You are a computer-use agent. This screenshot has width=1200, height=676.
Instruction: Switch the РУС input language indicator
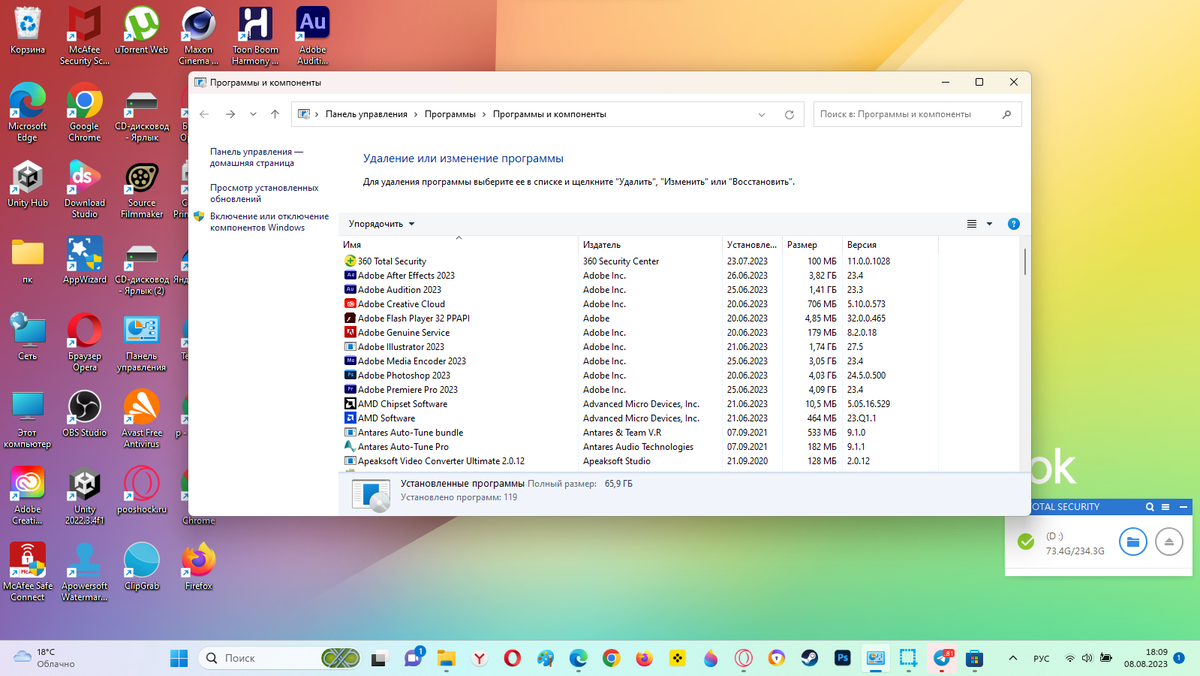tap(1041, 658)
